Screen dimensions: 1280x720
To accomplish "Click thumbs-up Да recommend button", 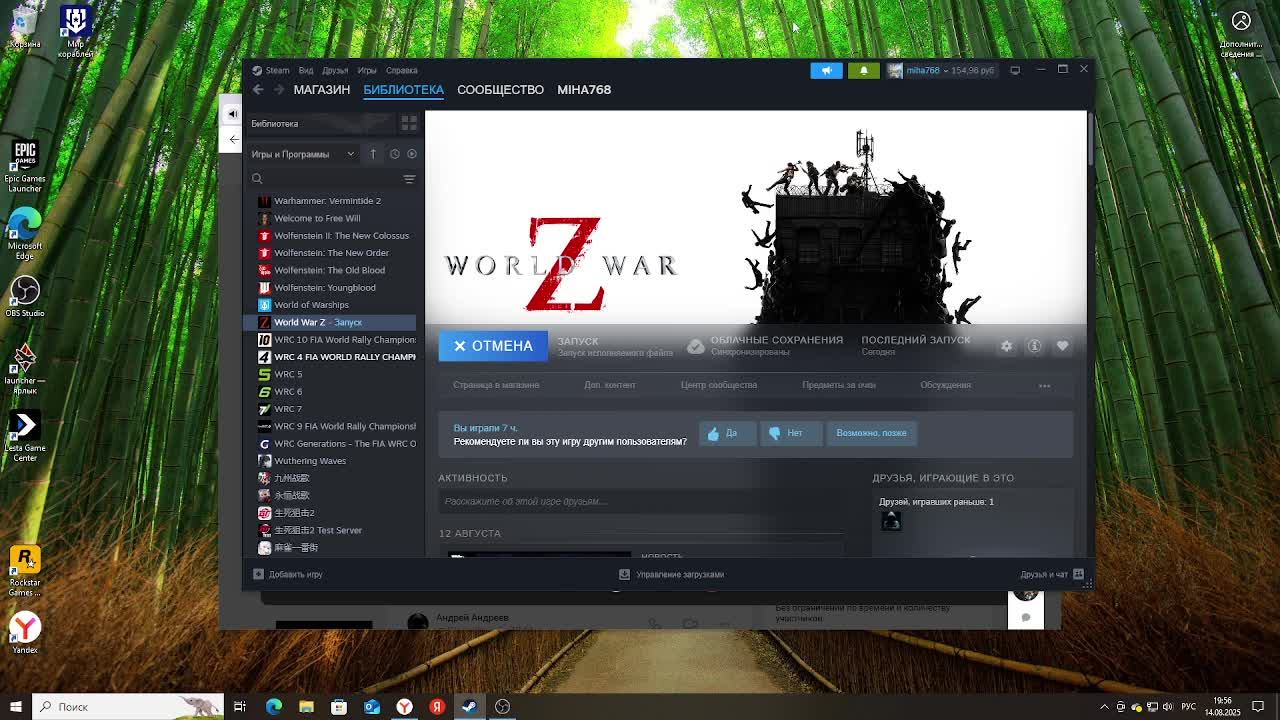I will [x=727, y=433].
